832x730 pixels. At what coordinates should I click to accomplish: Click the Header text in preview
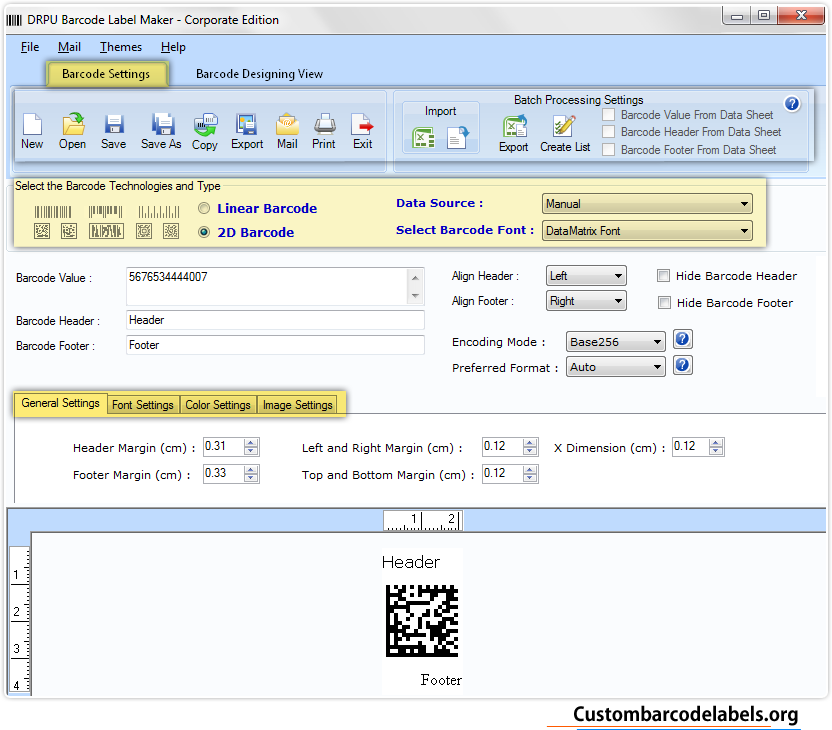(x=411, y=562)
